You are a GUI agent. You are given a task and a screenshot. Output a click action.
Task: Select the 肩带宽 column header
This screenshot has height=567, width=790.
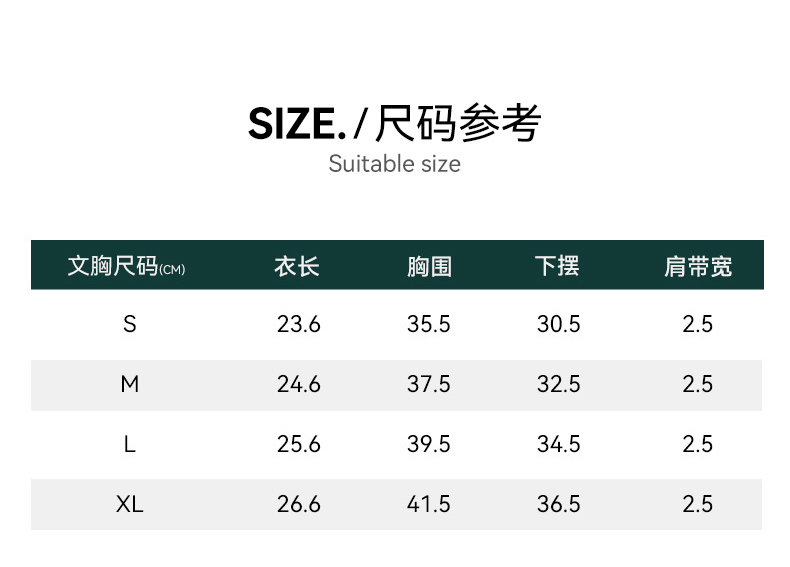point(698,266)
